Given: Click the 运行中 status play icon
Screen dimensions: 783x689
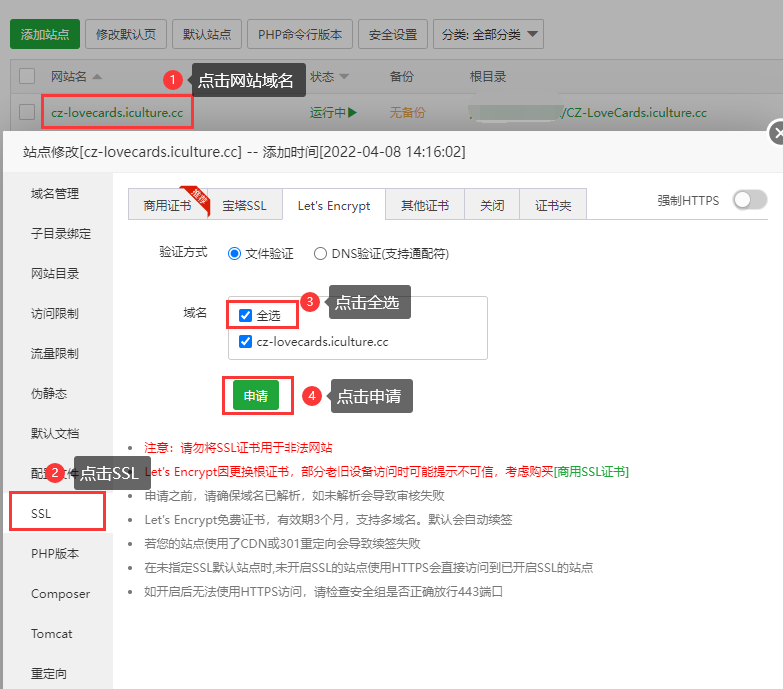Looking at the screenshot, I should (353, 112).
